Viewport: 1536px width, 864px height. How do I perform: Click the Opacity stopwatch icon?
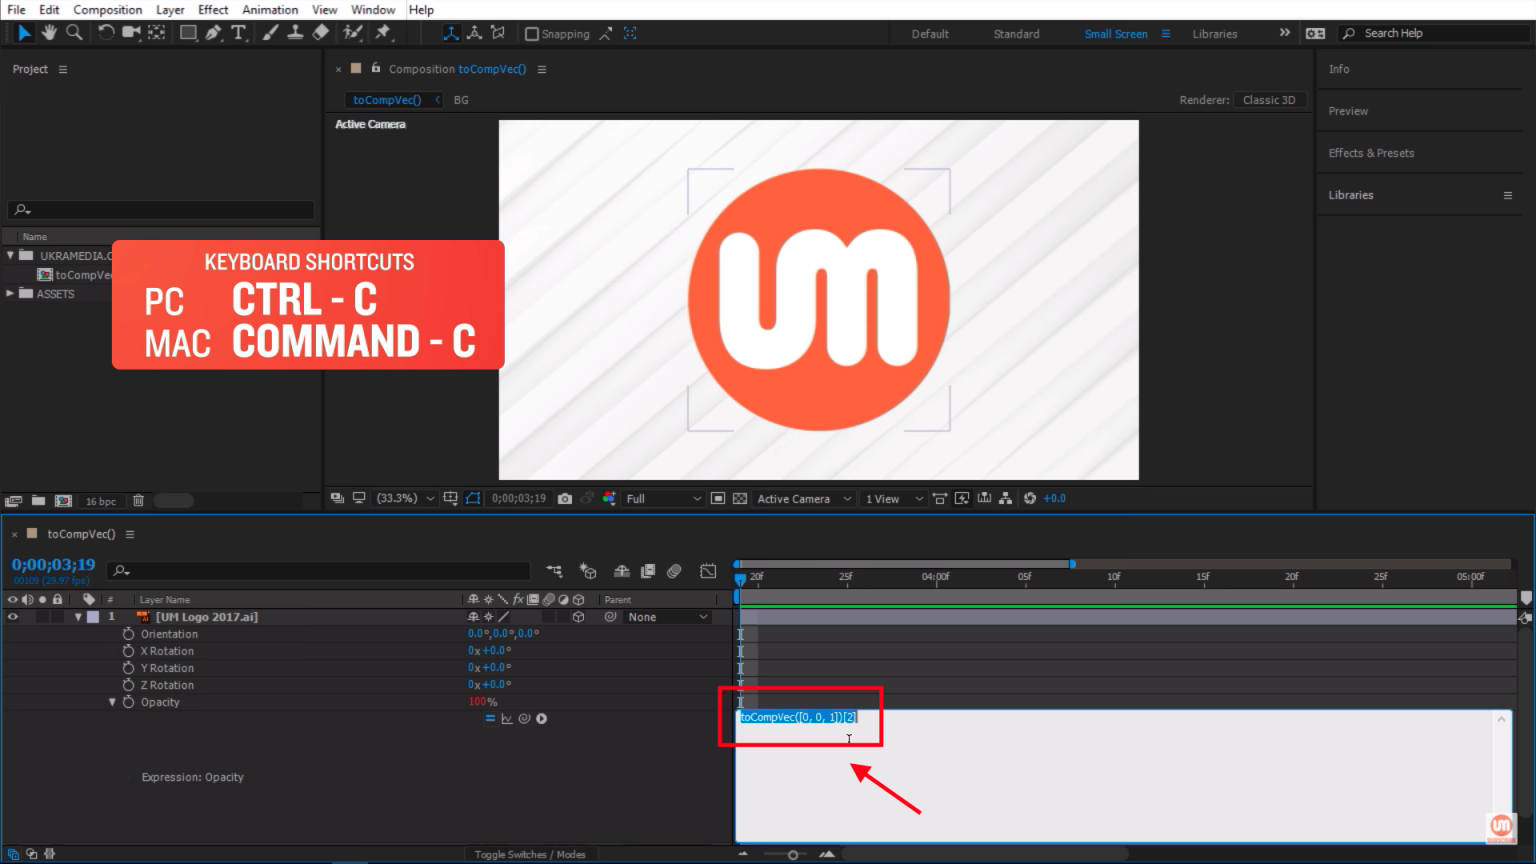coord(128,702)
